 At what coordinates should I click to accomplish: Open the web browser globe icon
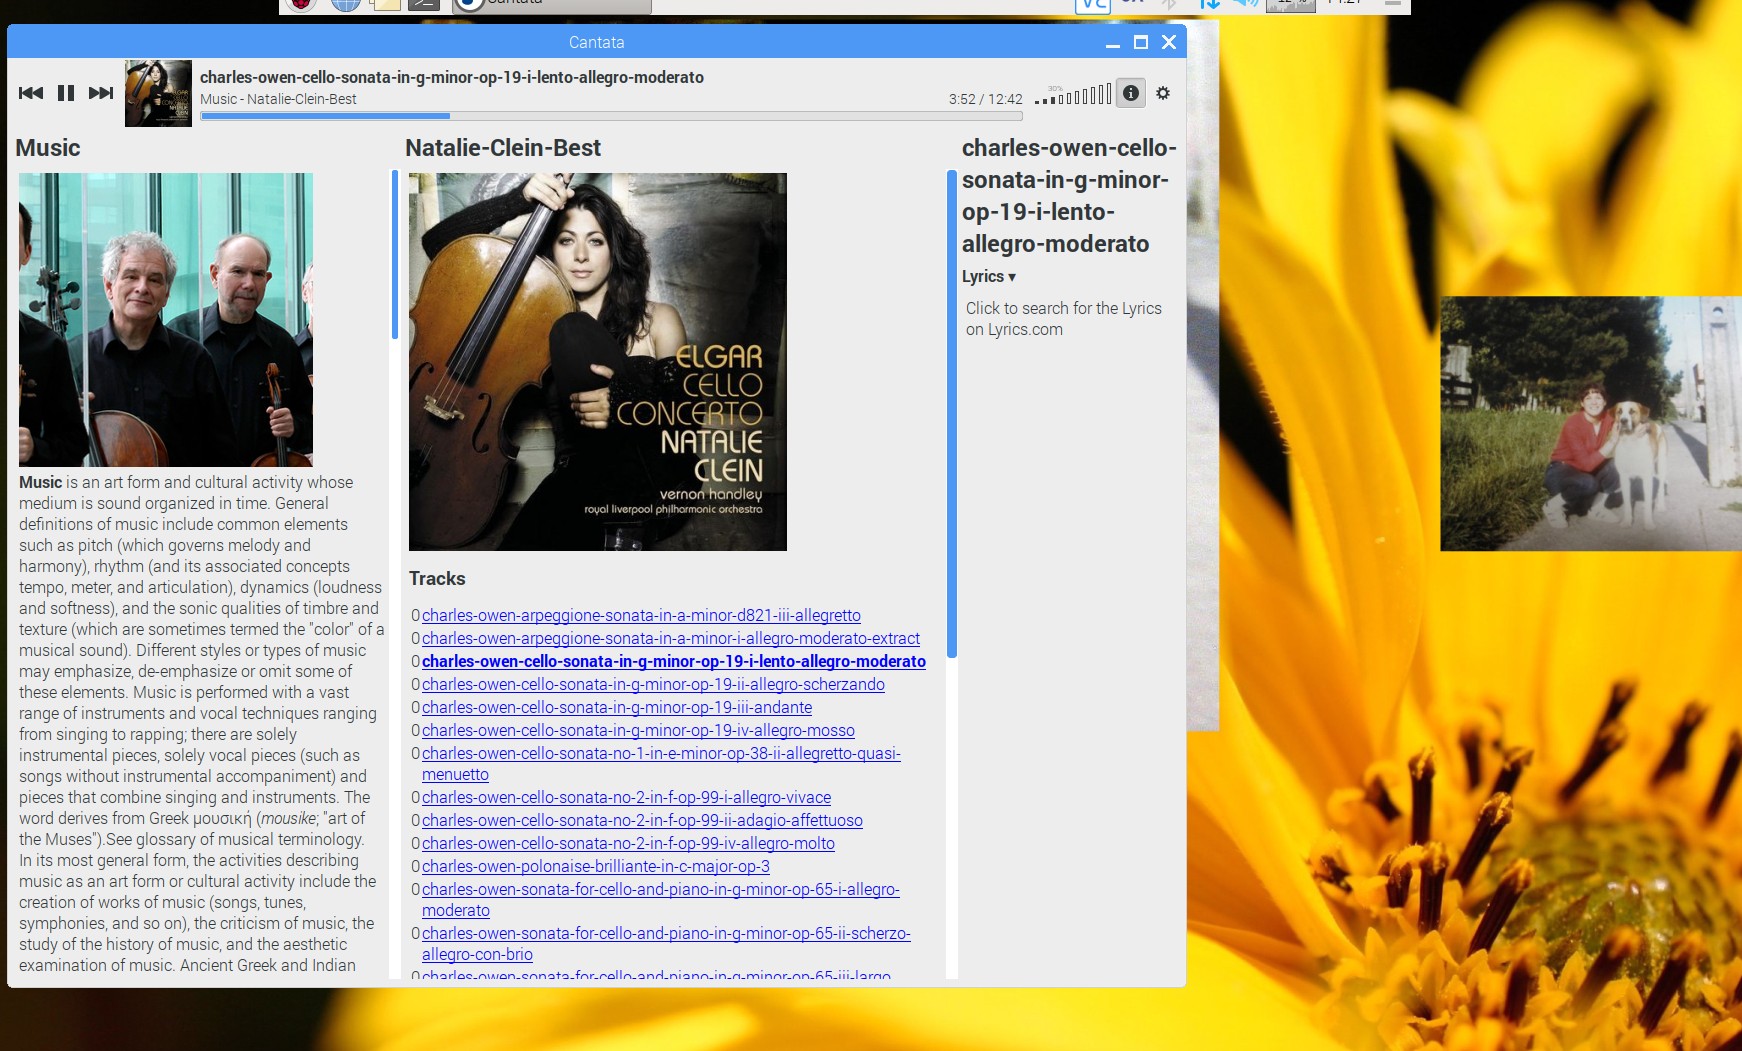coord(346,4)
